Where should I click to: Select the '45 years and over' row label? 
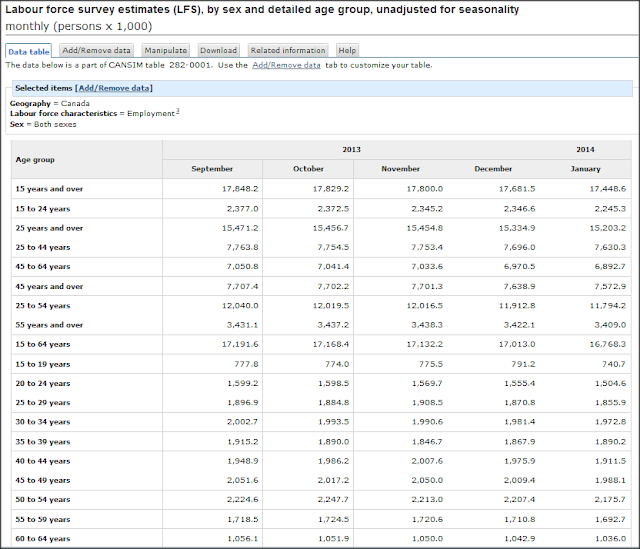click(x=49, y=287)
